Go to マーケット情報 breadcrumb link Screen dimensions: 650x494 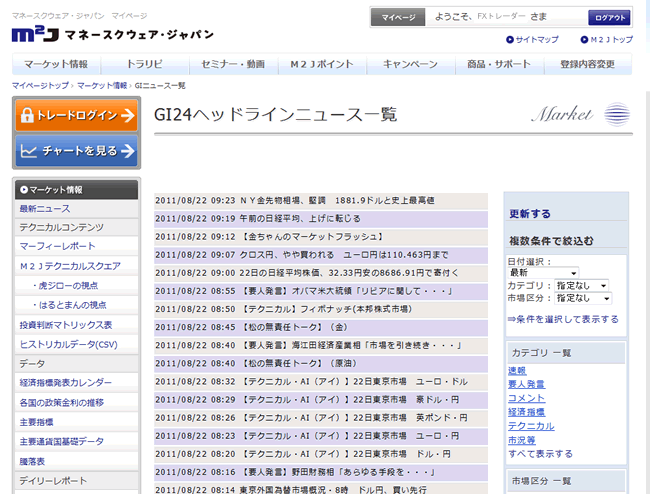click(102, 85)
